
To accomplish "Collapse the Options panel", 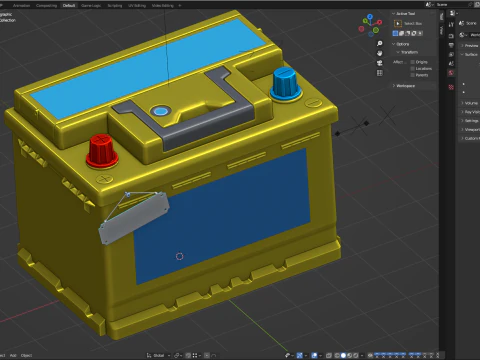I will click(x=394, y=44).
